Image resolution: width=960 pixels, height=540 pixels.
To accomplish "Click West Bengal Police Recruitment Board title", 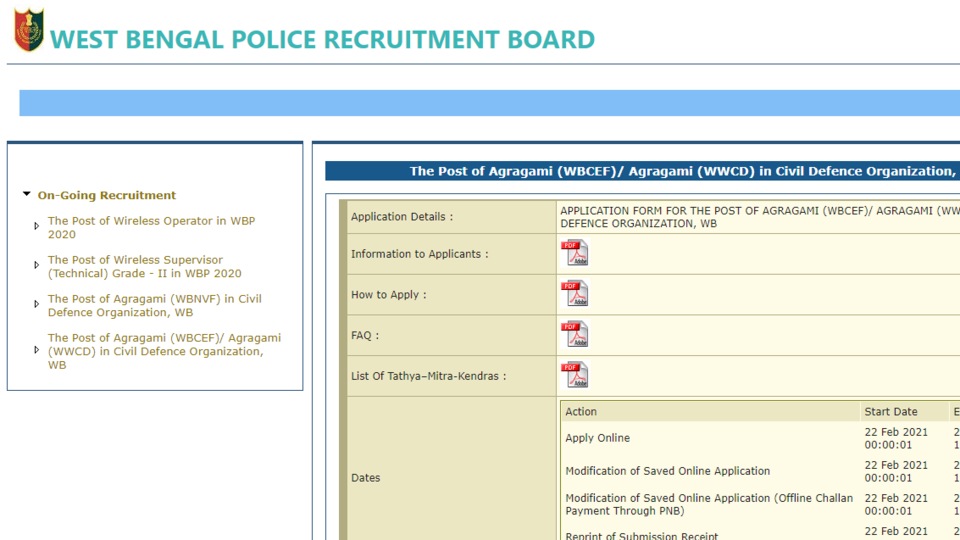I will coord(322,39).
